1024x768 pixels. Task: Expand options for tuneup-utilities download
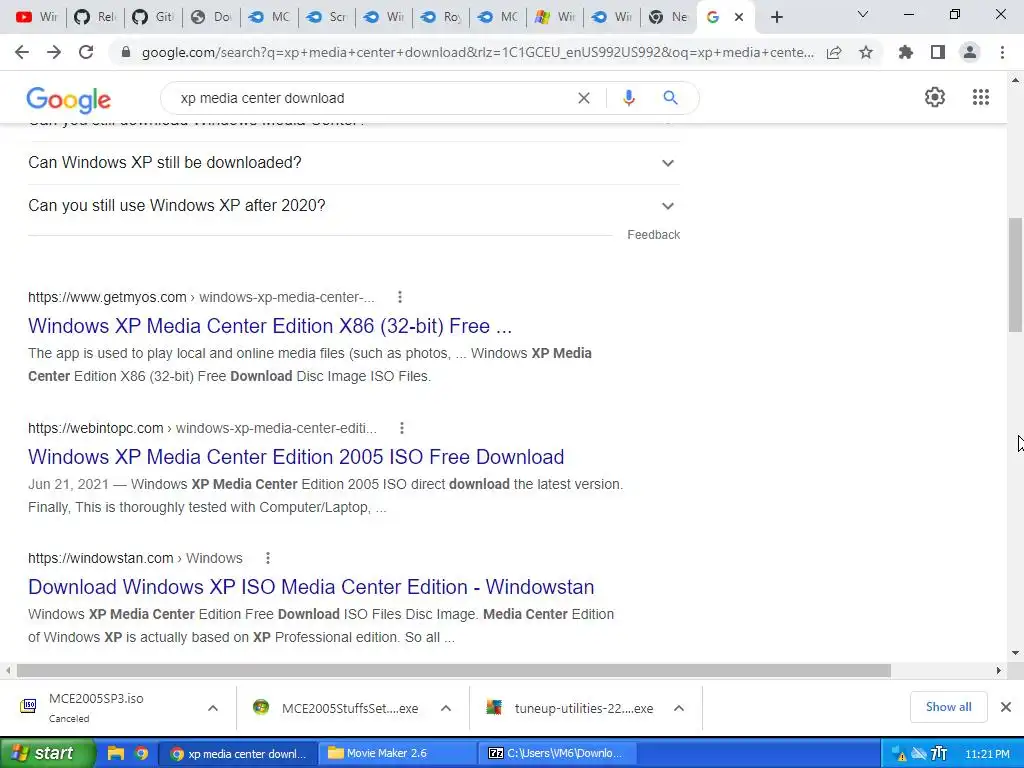(x=679, y=708)
